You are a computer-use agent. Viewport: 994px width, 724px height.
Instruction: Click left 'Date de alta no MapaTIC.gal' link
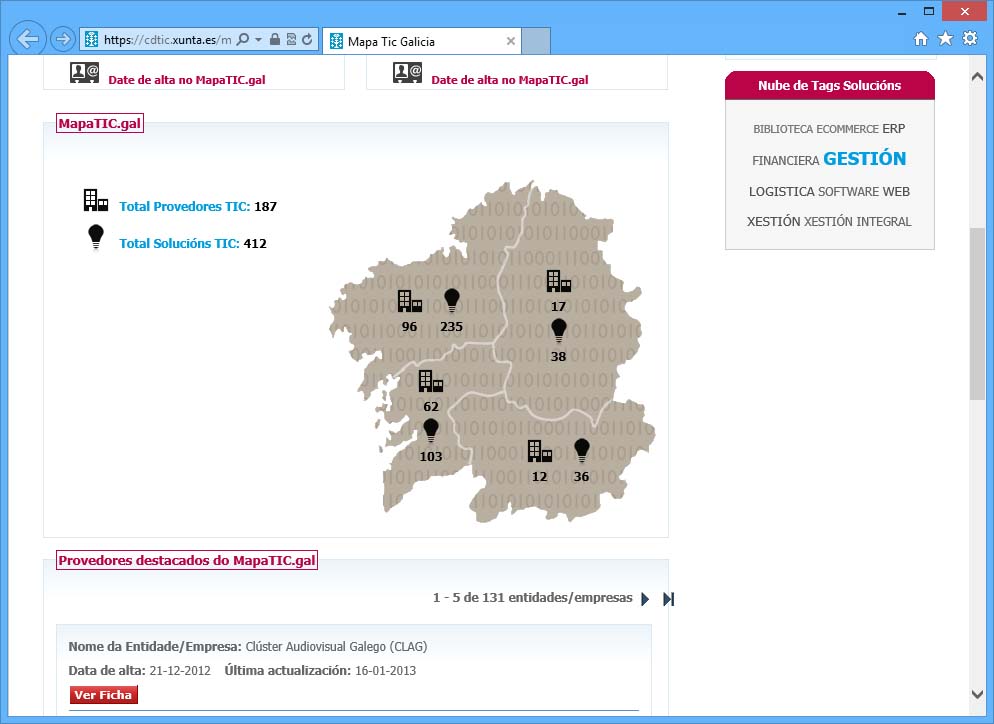tap(186, 80)
